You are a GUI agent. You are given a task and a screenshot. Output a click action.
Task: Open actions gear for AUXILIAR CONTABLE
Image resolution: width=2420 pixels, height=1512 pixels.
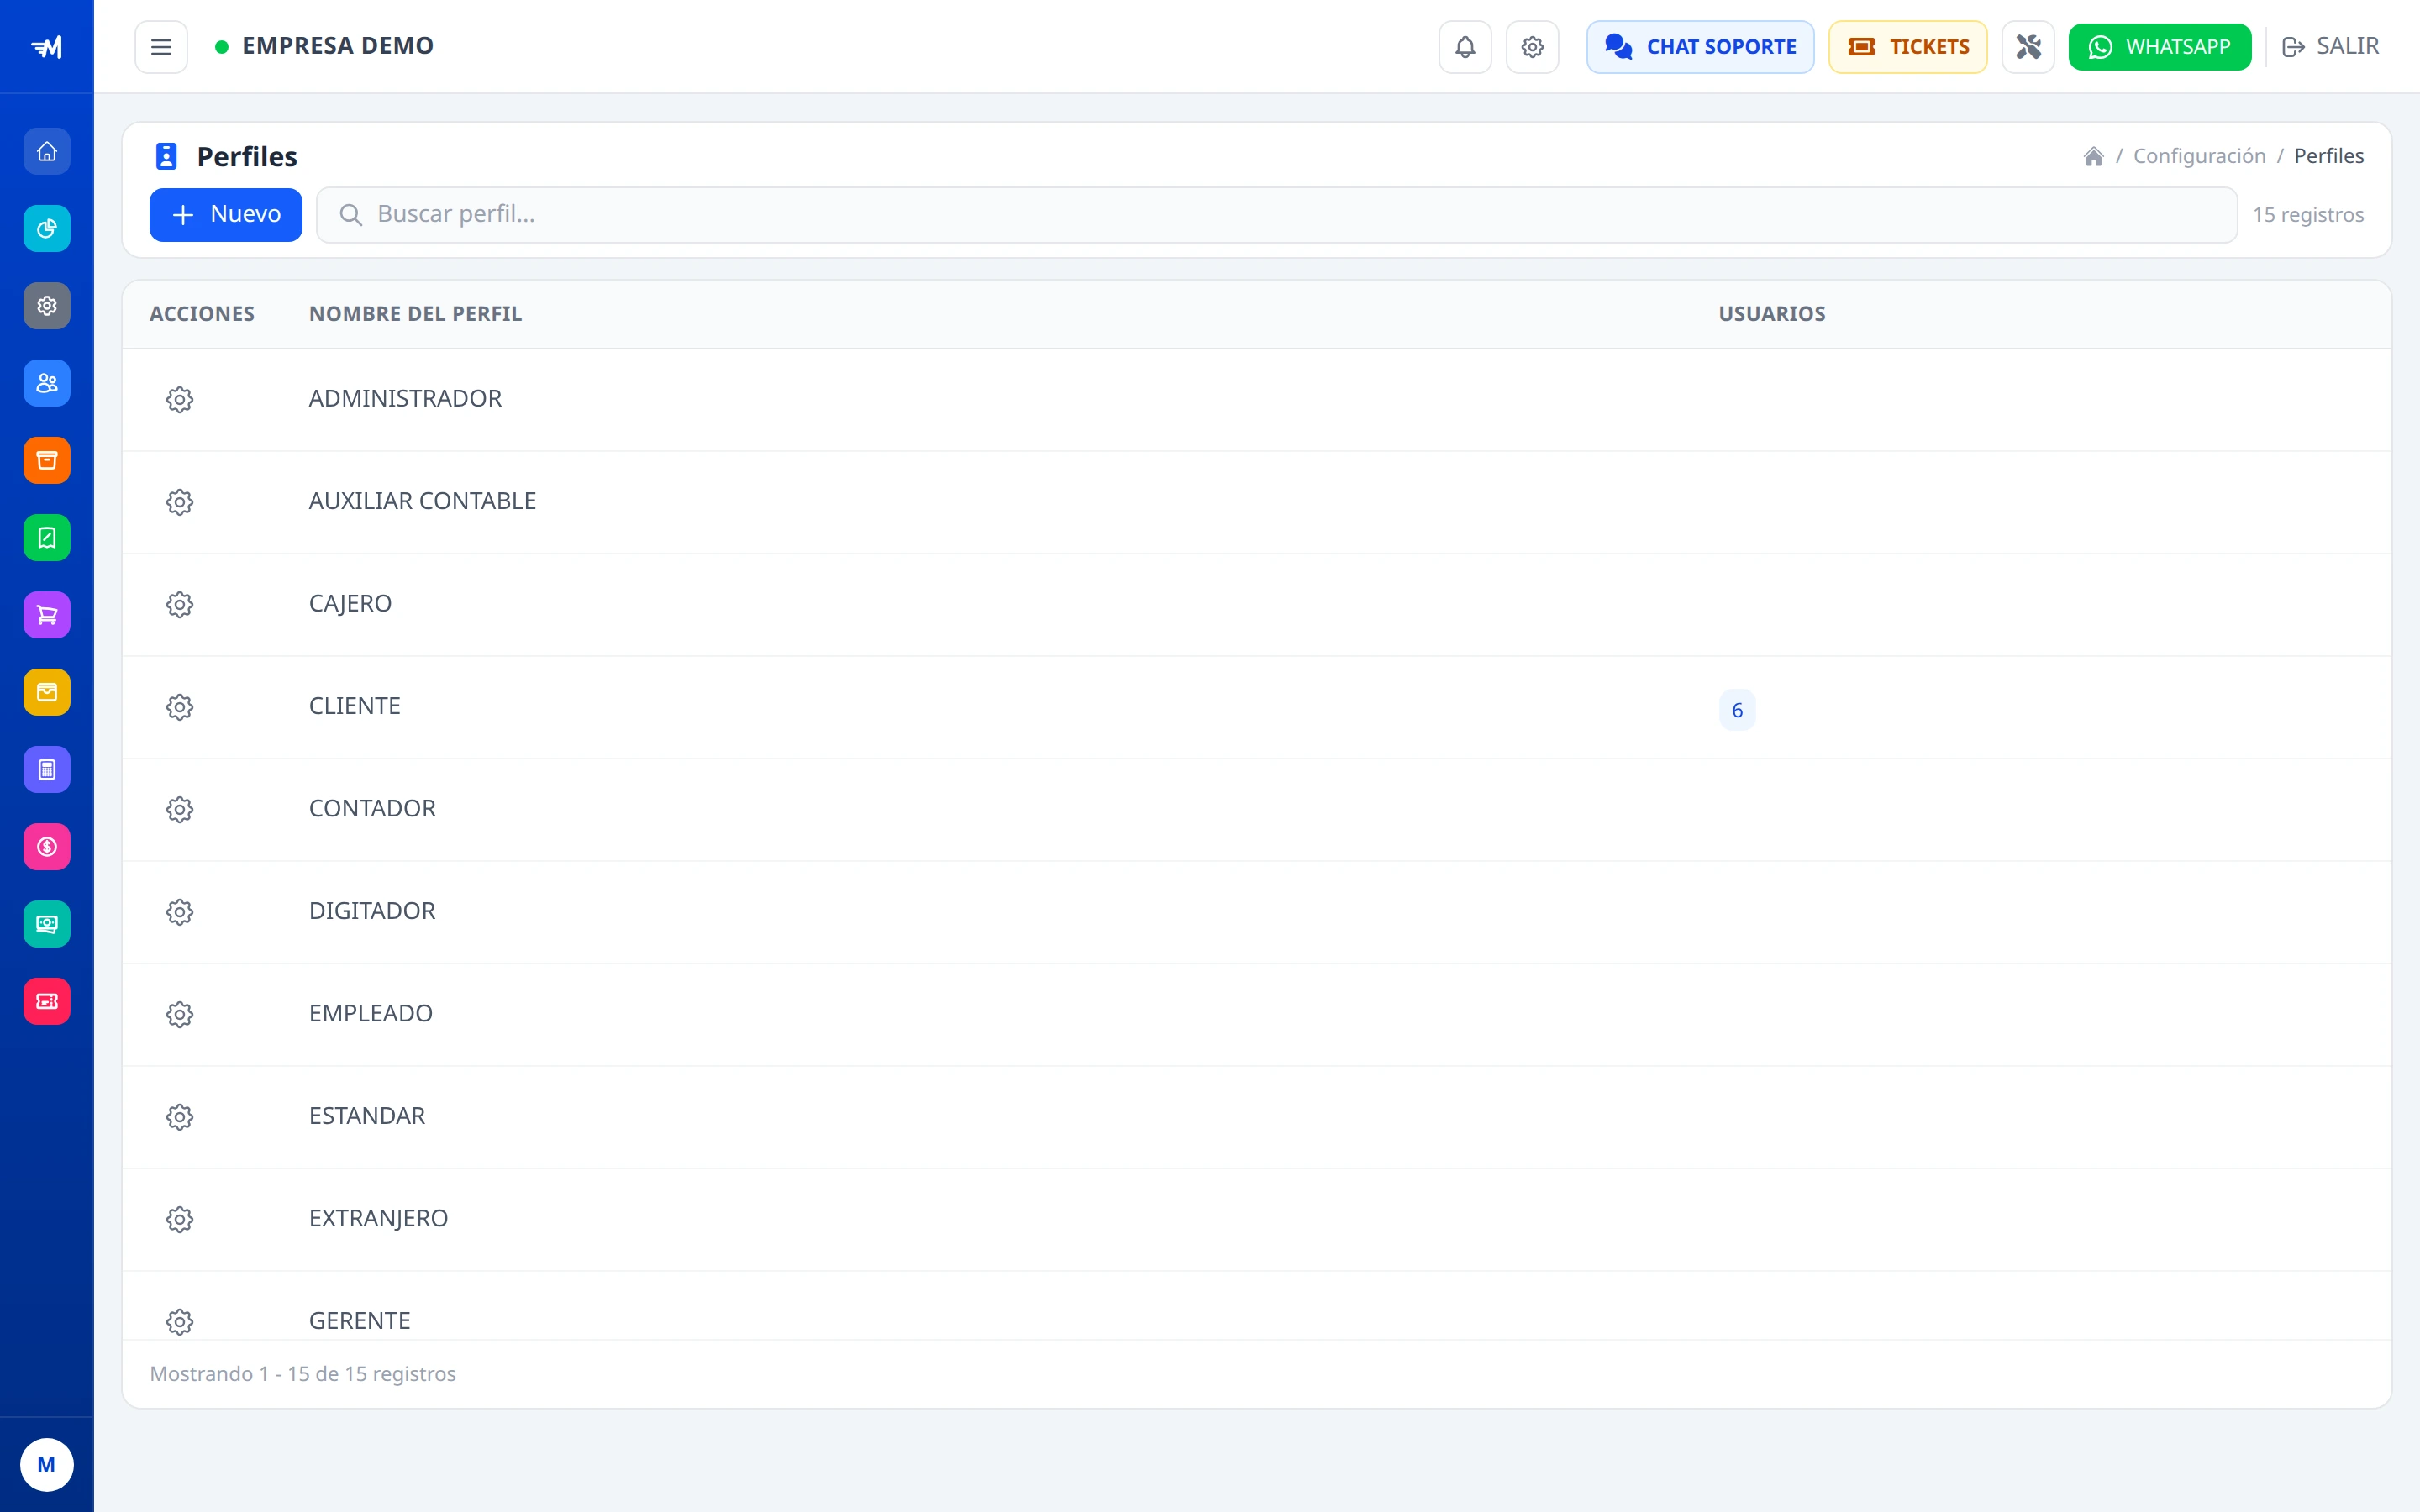click(x=180, y=502)
